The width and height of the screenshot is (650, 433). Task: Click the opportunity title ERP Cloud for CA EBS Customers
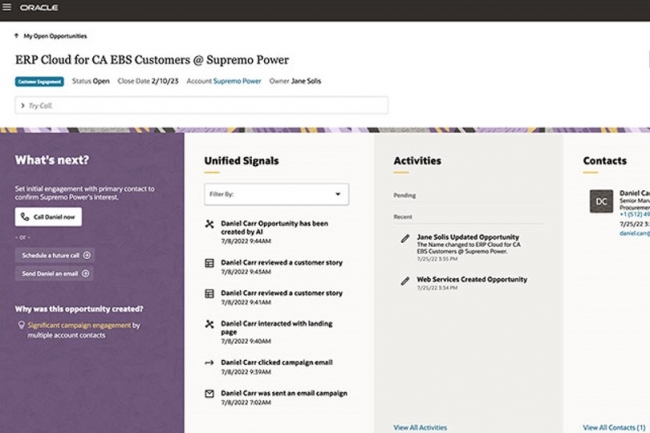[x=152, y=60]
